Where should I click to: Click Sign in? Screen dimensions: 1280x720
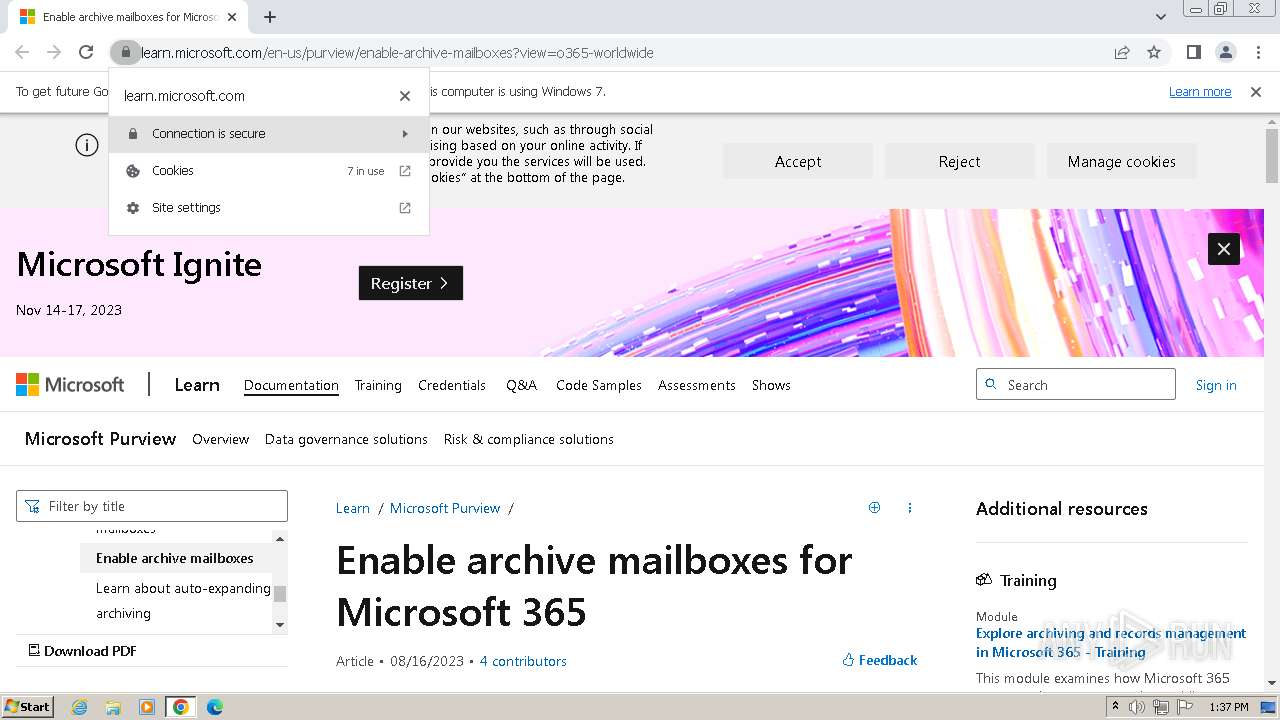(1216, 385)
